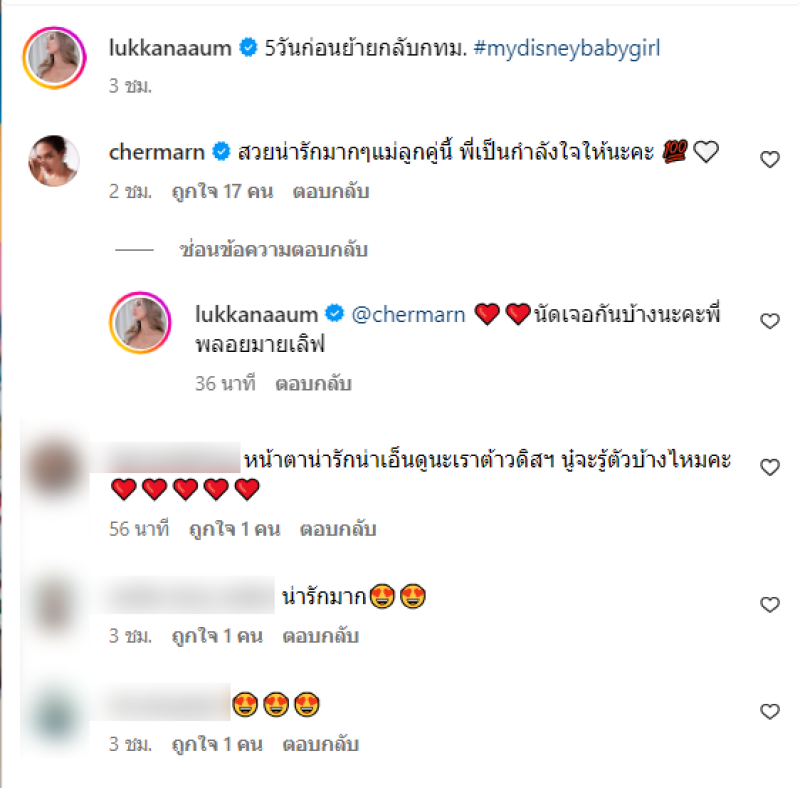The image size is (800, 788).
Task: Open chermarn's profile picture
Action: click(x=54, y=160)
